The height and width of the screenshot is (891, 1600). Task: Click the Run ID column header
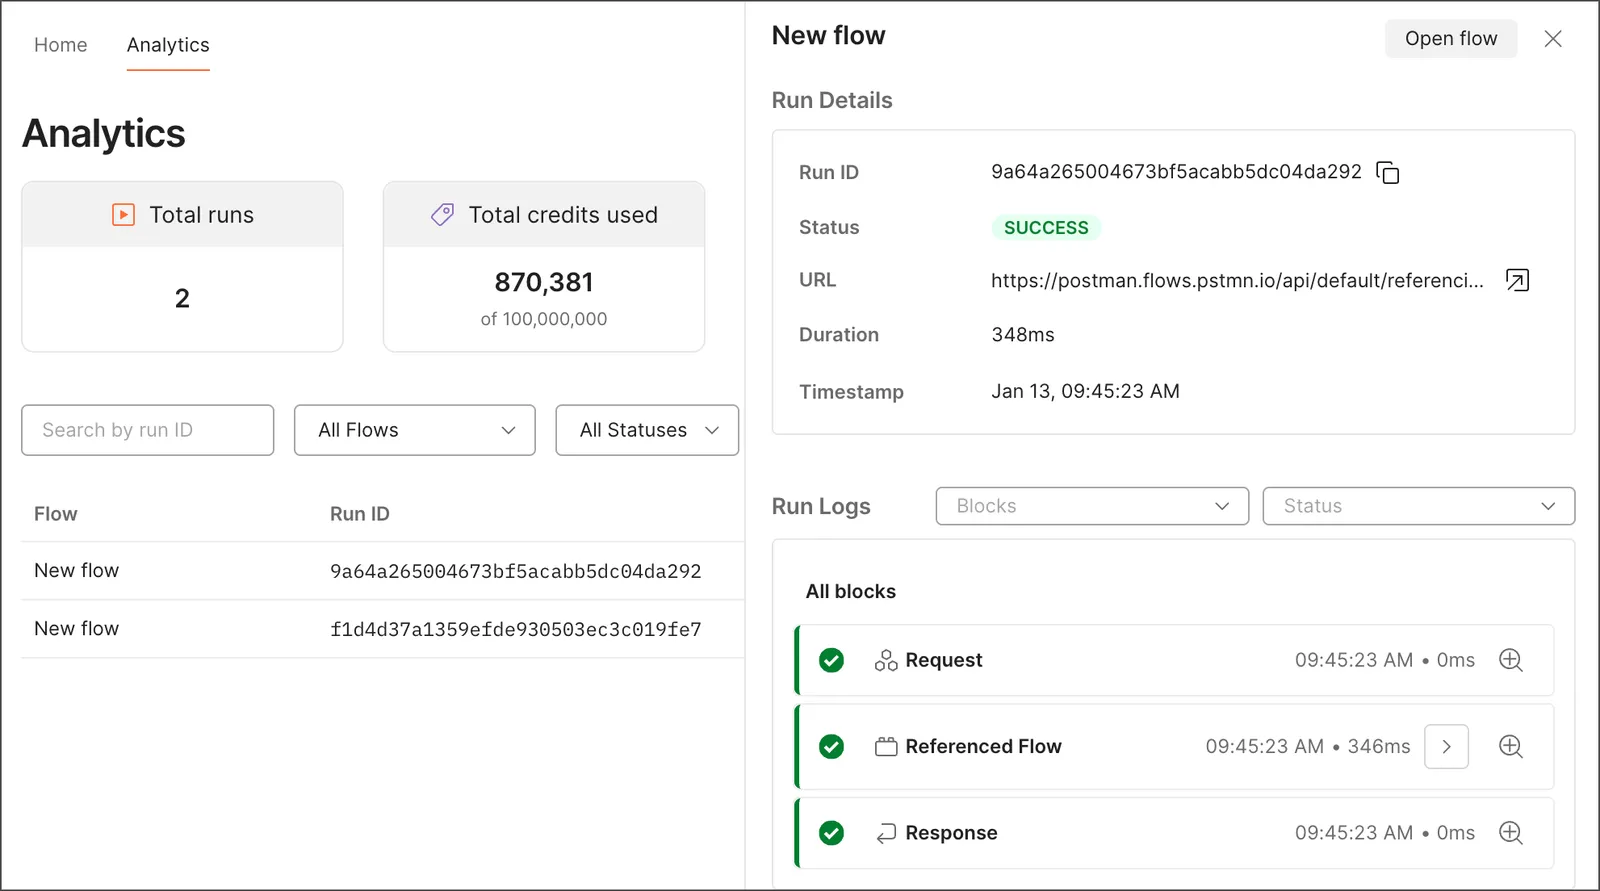[x=360, y=514]
